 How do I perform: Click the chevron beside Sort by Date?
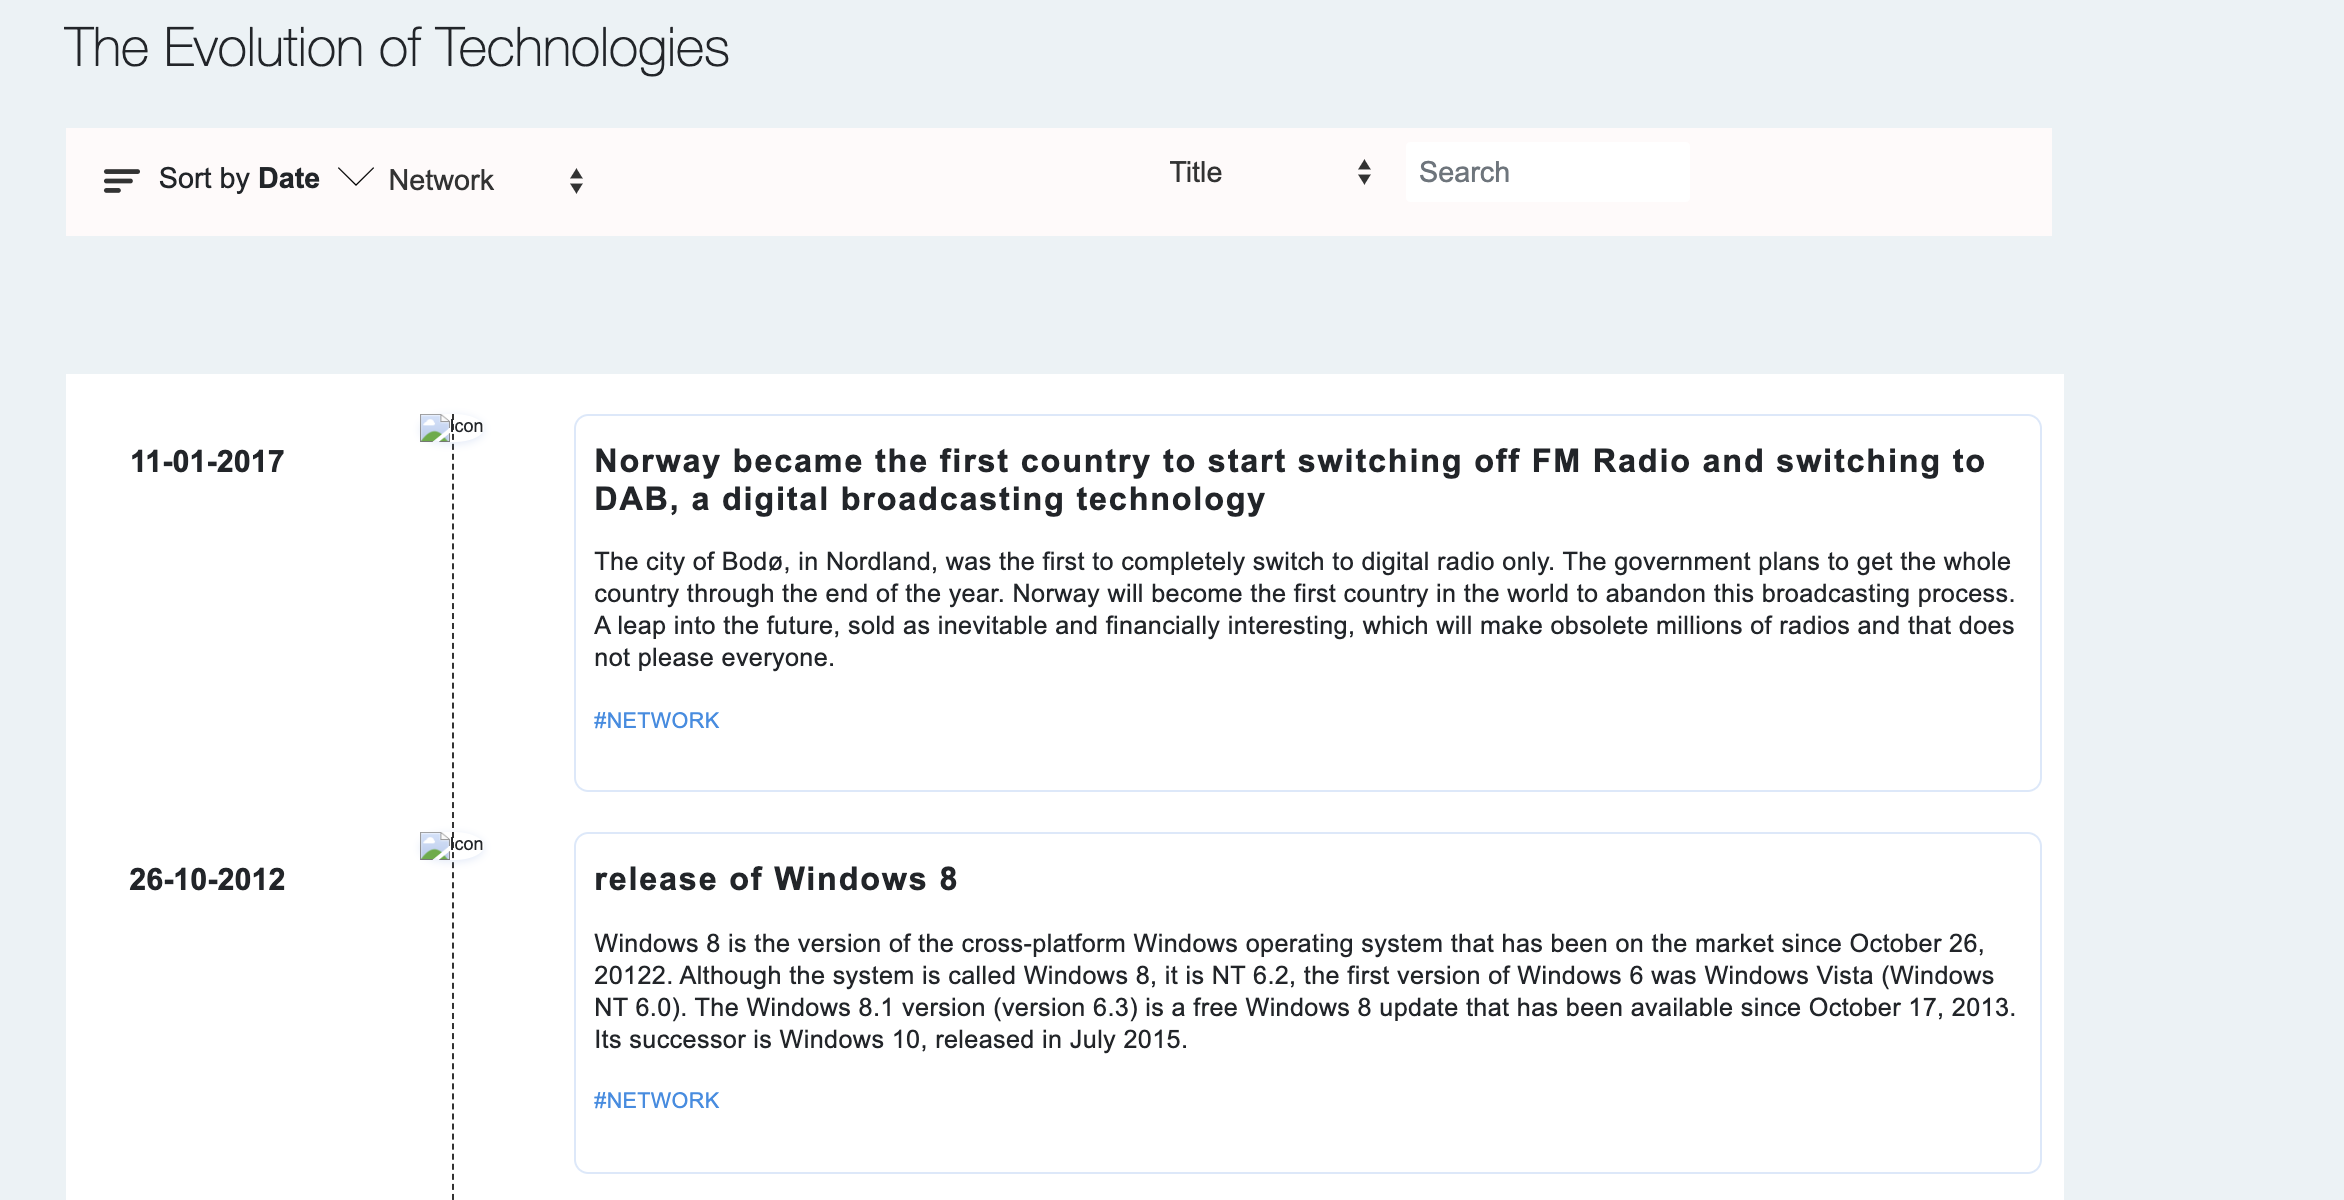point(355,178)
